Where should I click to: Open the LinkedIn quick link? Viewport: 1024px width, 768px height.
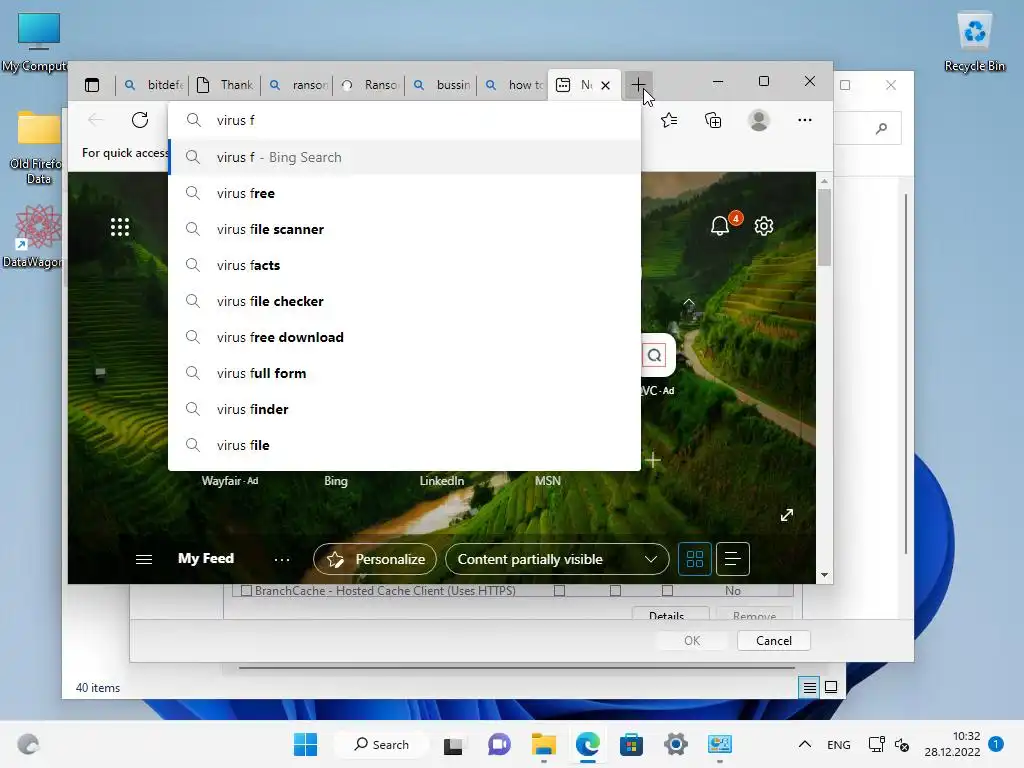441,481
